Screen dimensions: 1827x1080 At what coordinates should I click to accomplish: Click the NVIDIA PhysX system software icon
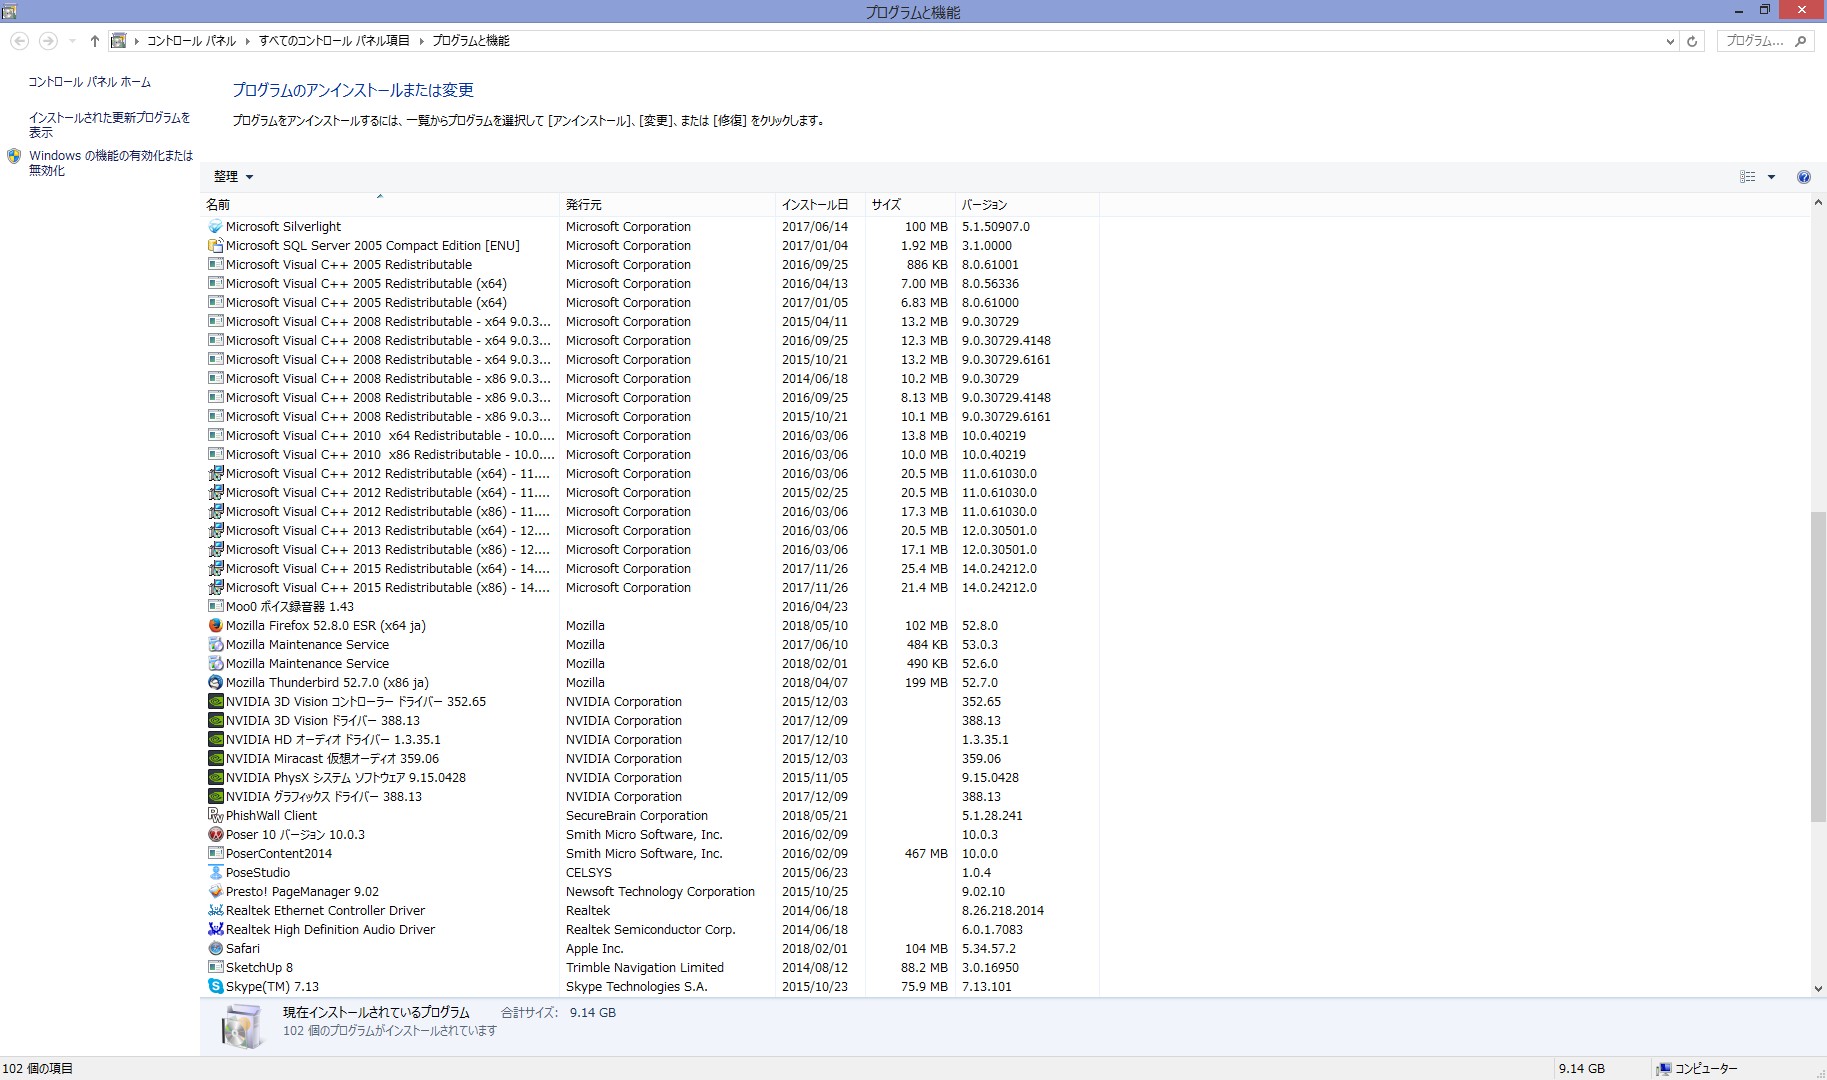[215, 778]
